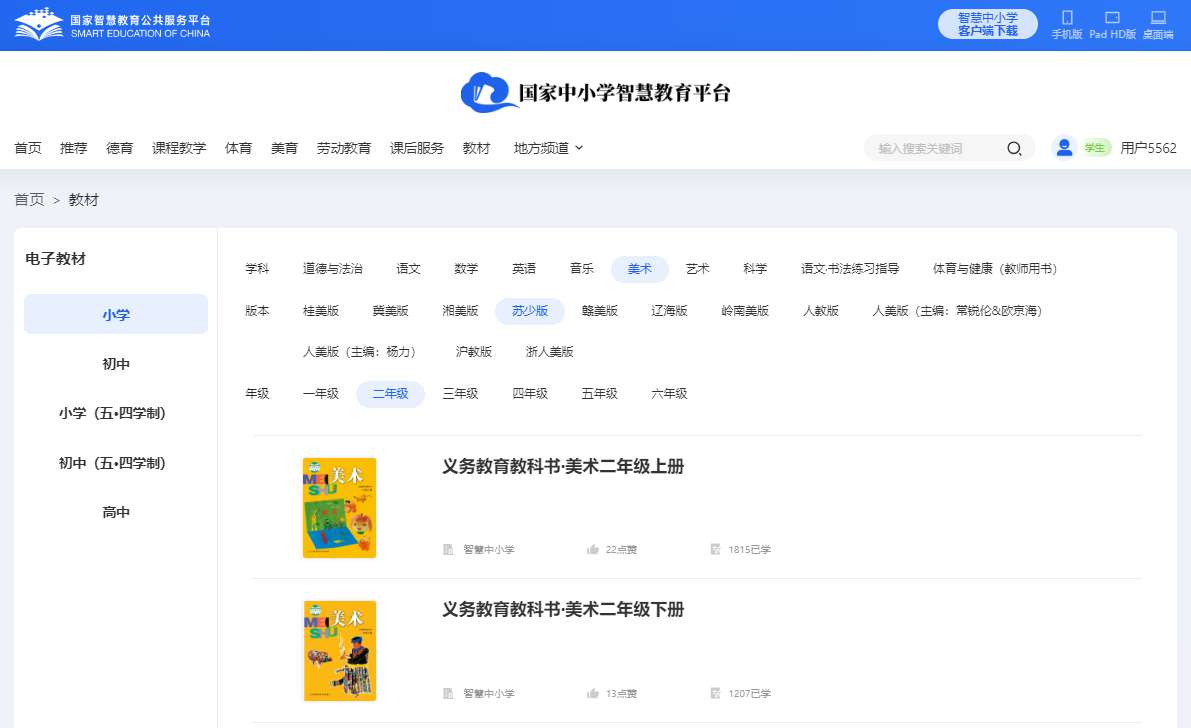Click the learned-count icon for 二年级上册
This screenshot has height=728, width=1191.
tap(715, 549)
